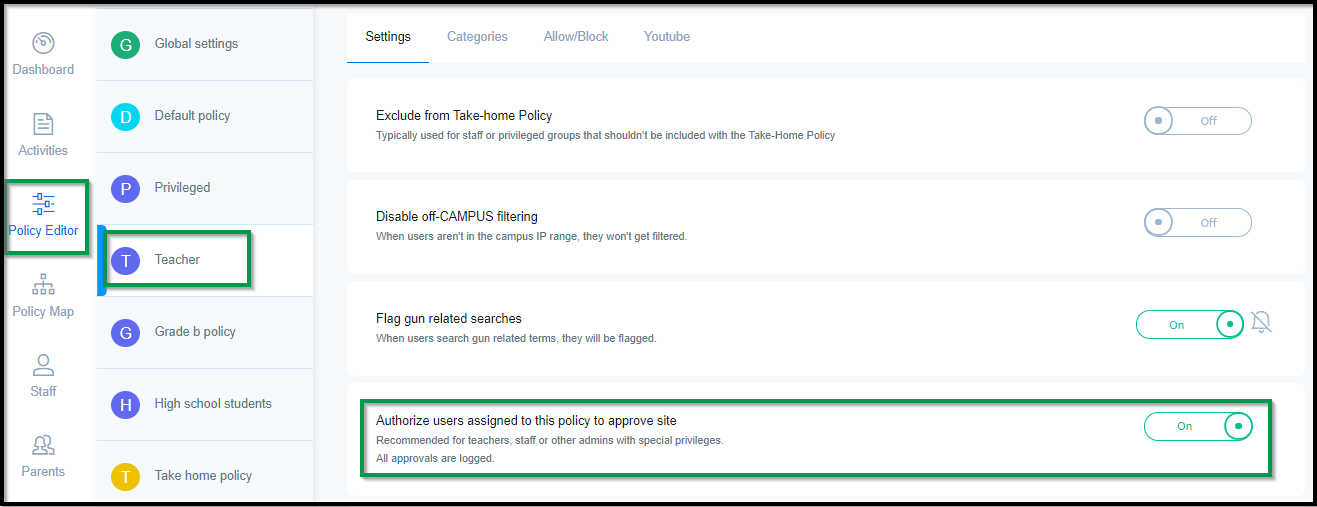Select the Teacher policy label
The image size is (1317, 507).
point(177,260)
